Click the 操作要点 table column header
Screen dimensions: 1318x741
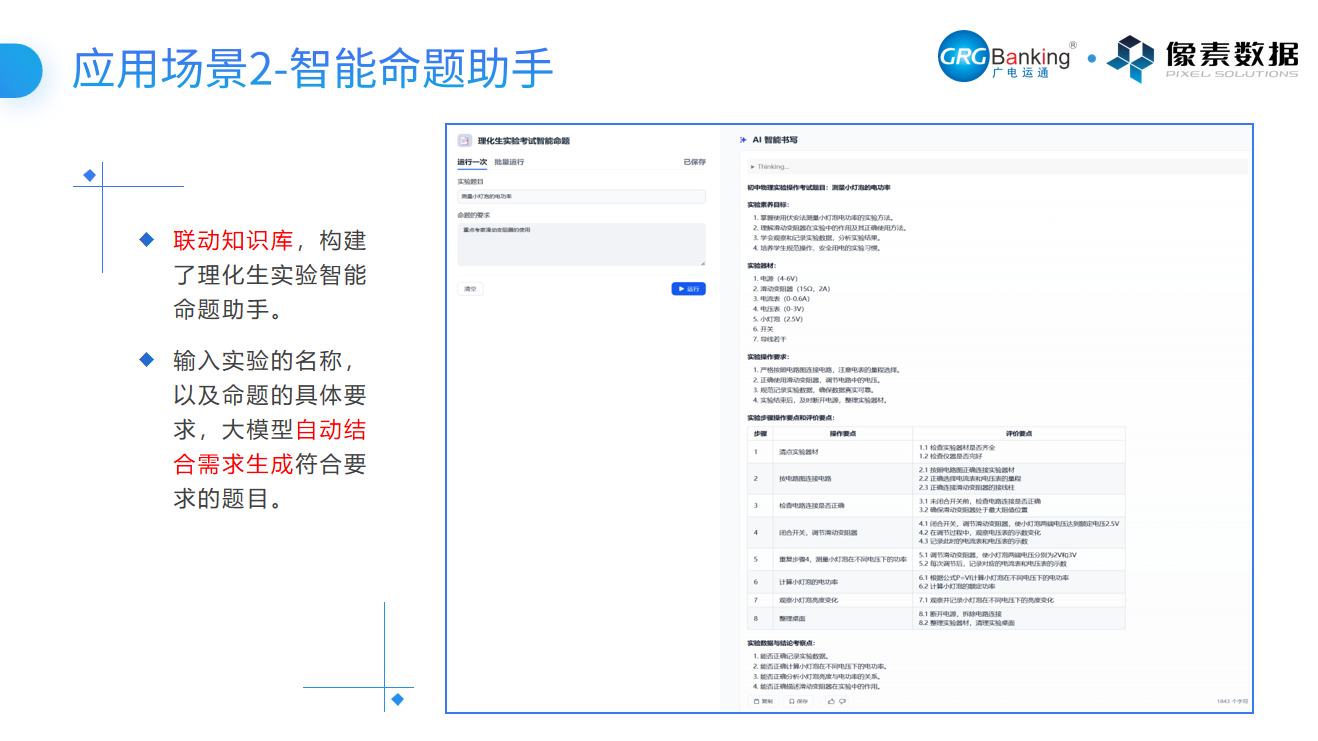click(x=843, y=433)
